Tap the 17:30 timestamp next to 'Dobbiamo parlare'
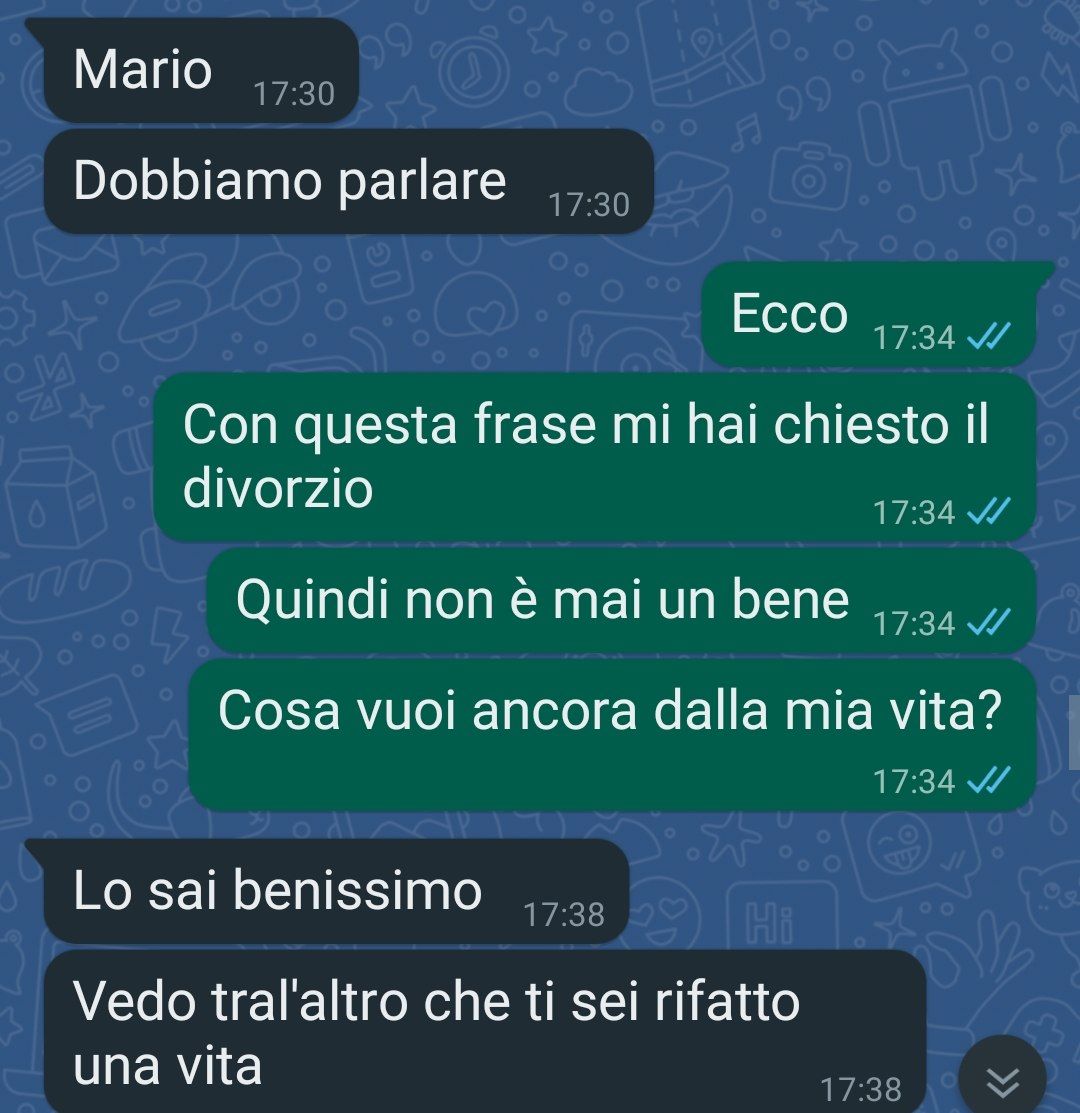This screenshot has width=1080, height=1113. 589,204
